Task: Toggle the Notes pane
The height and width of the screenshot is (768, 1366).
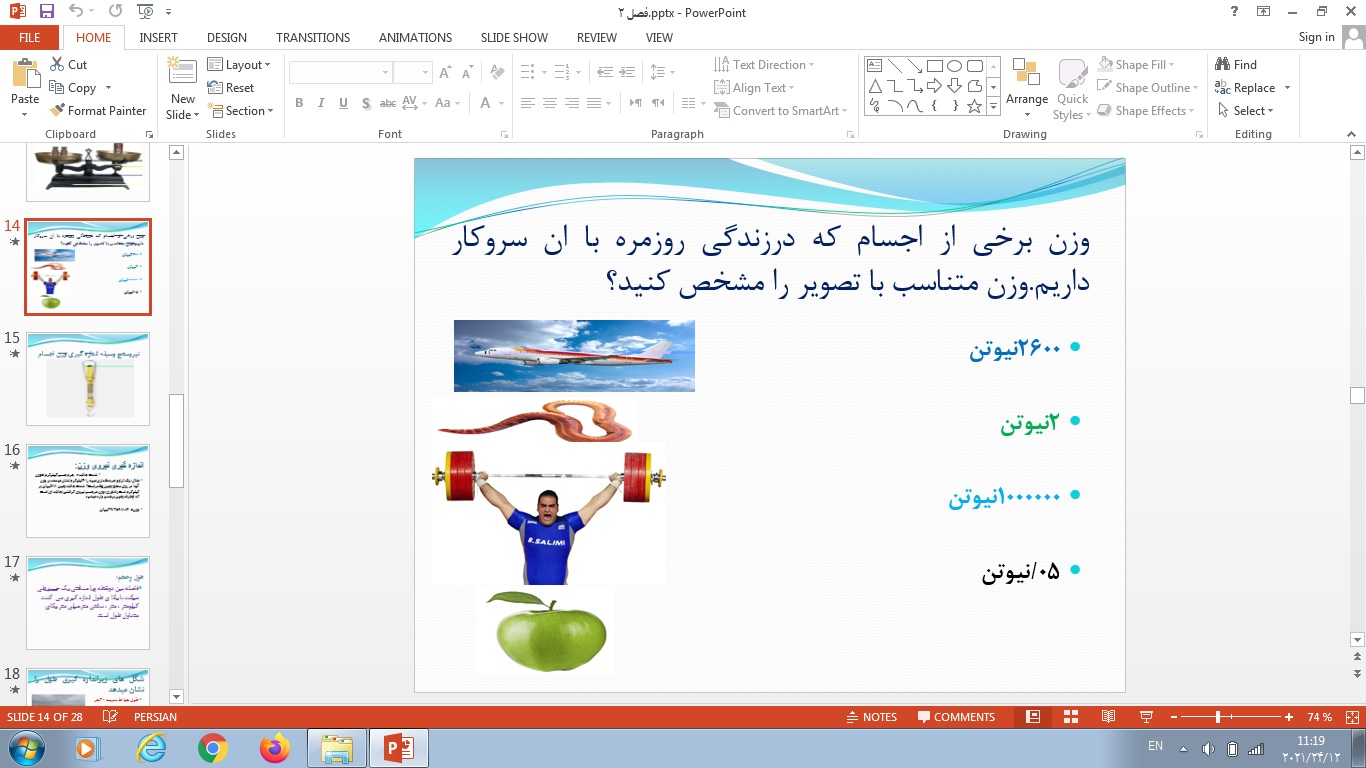Action: tap(870, 717)
